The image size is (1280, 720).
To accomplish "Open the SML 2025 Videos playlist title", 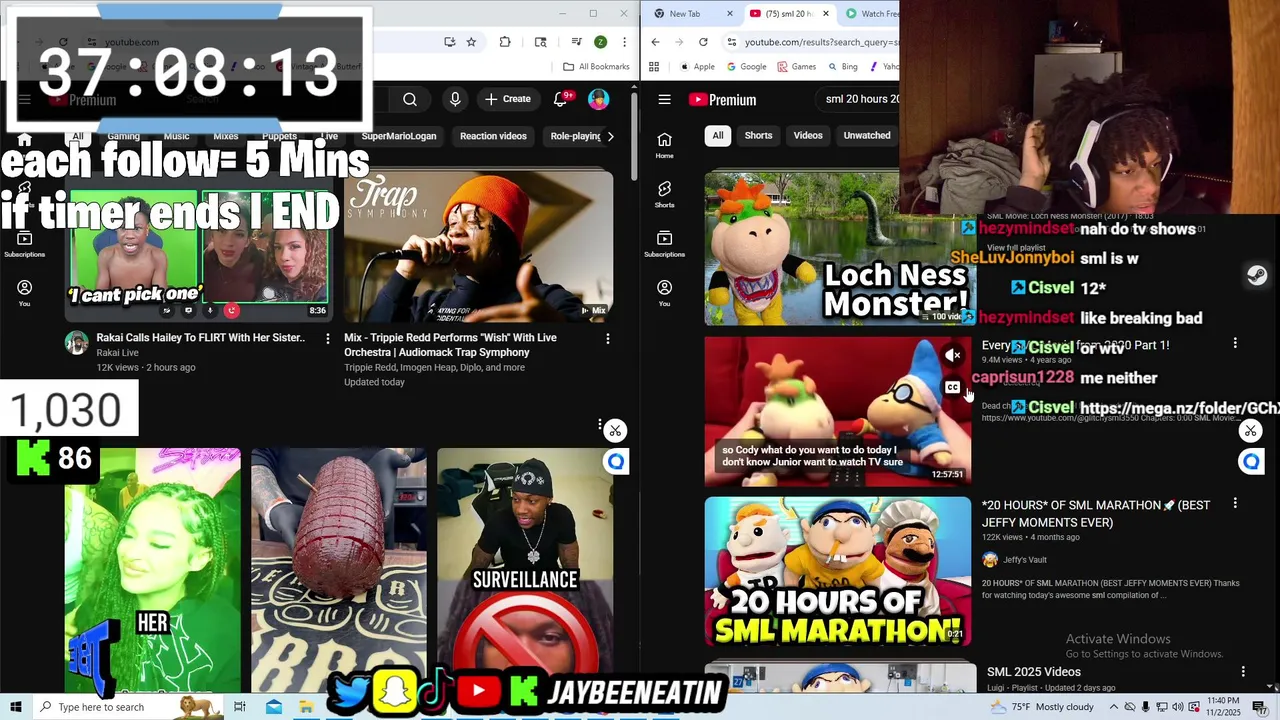I will point(1034,672).
